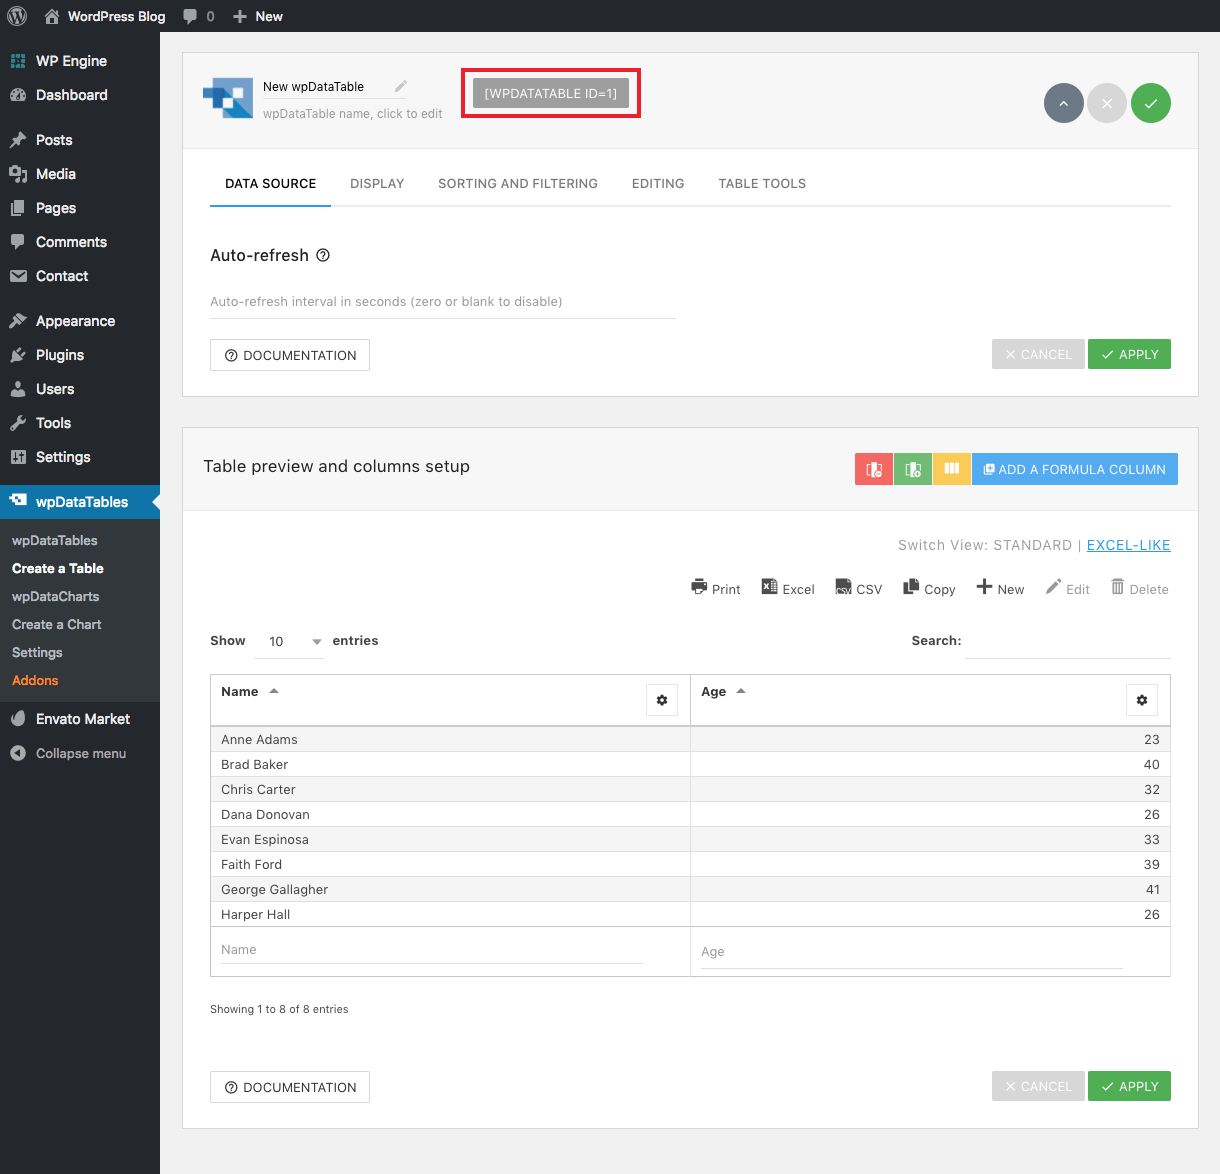
Task: Switch view to Excel-like
Action: pos(1128,545)
